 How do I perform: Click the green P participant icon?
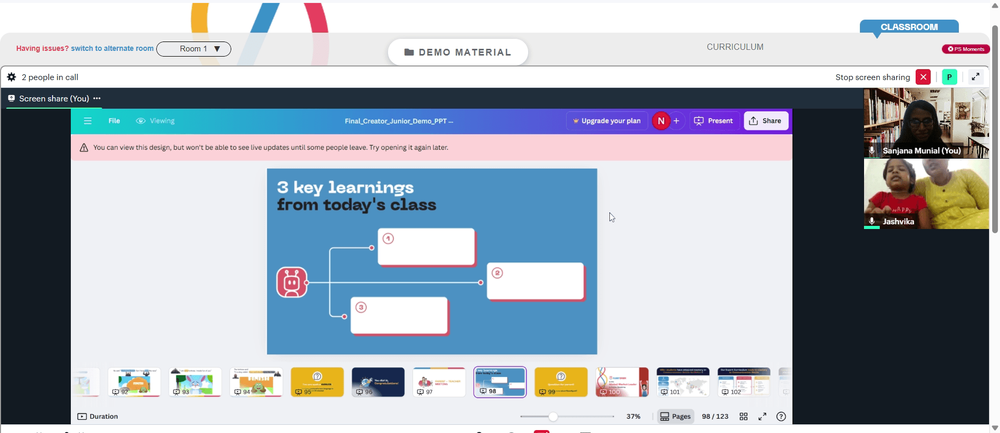[950, 77]
